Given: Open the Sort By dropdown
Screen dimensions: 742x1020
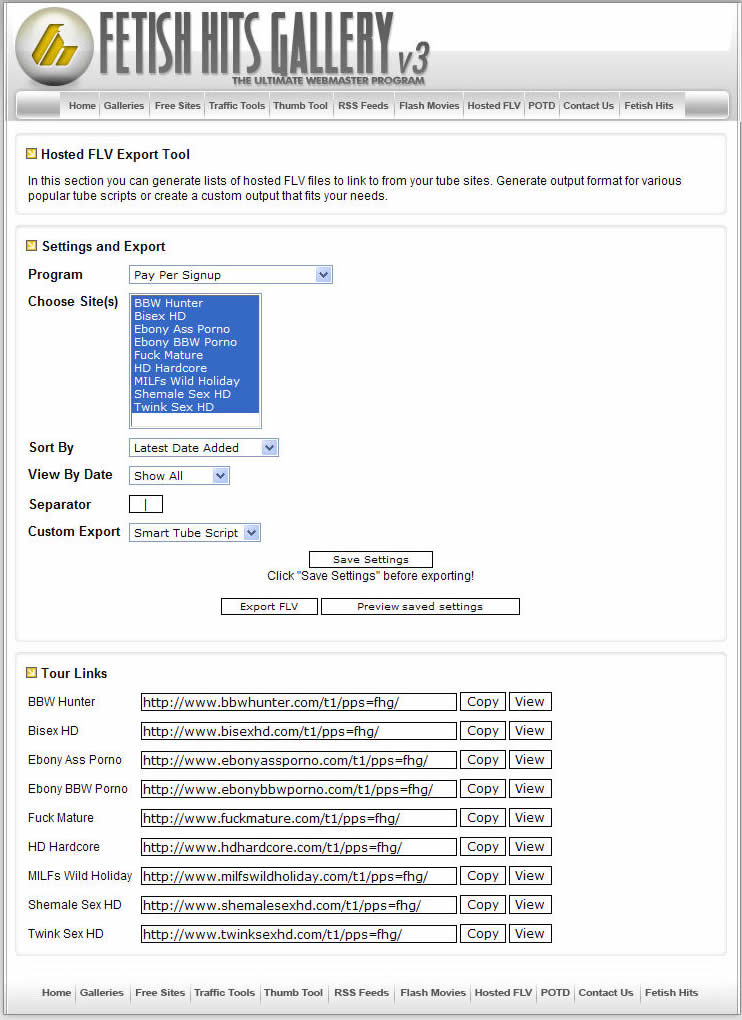Looking at the screenshot, I should point(204,448).
